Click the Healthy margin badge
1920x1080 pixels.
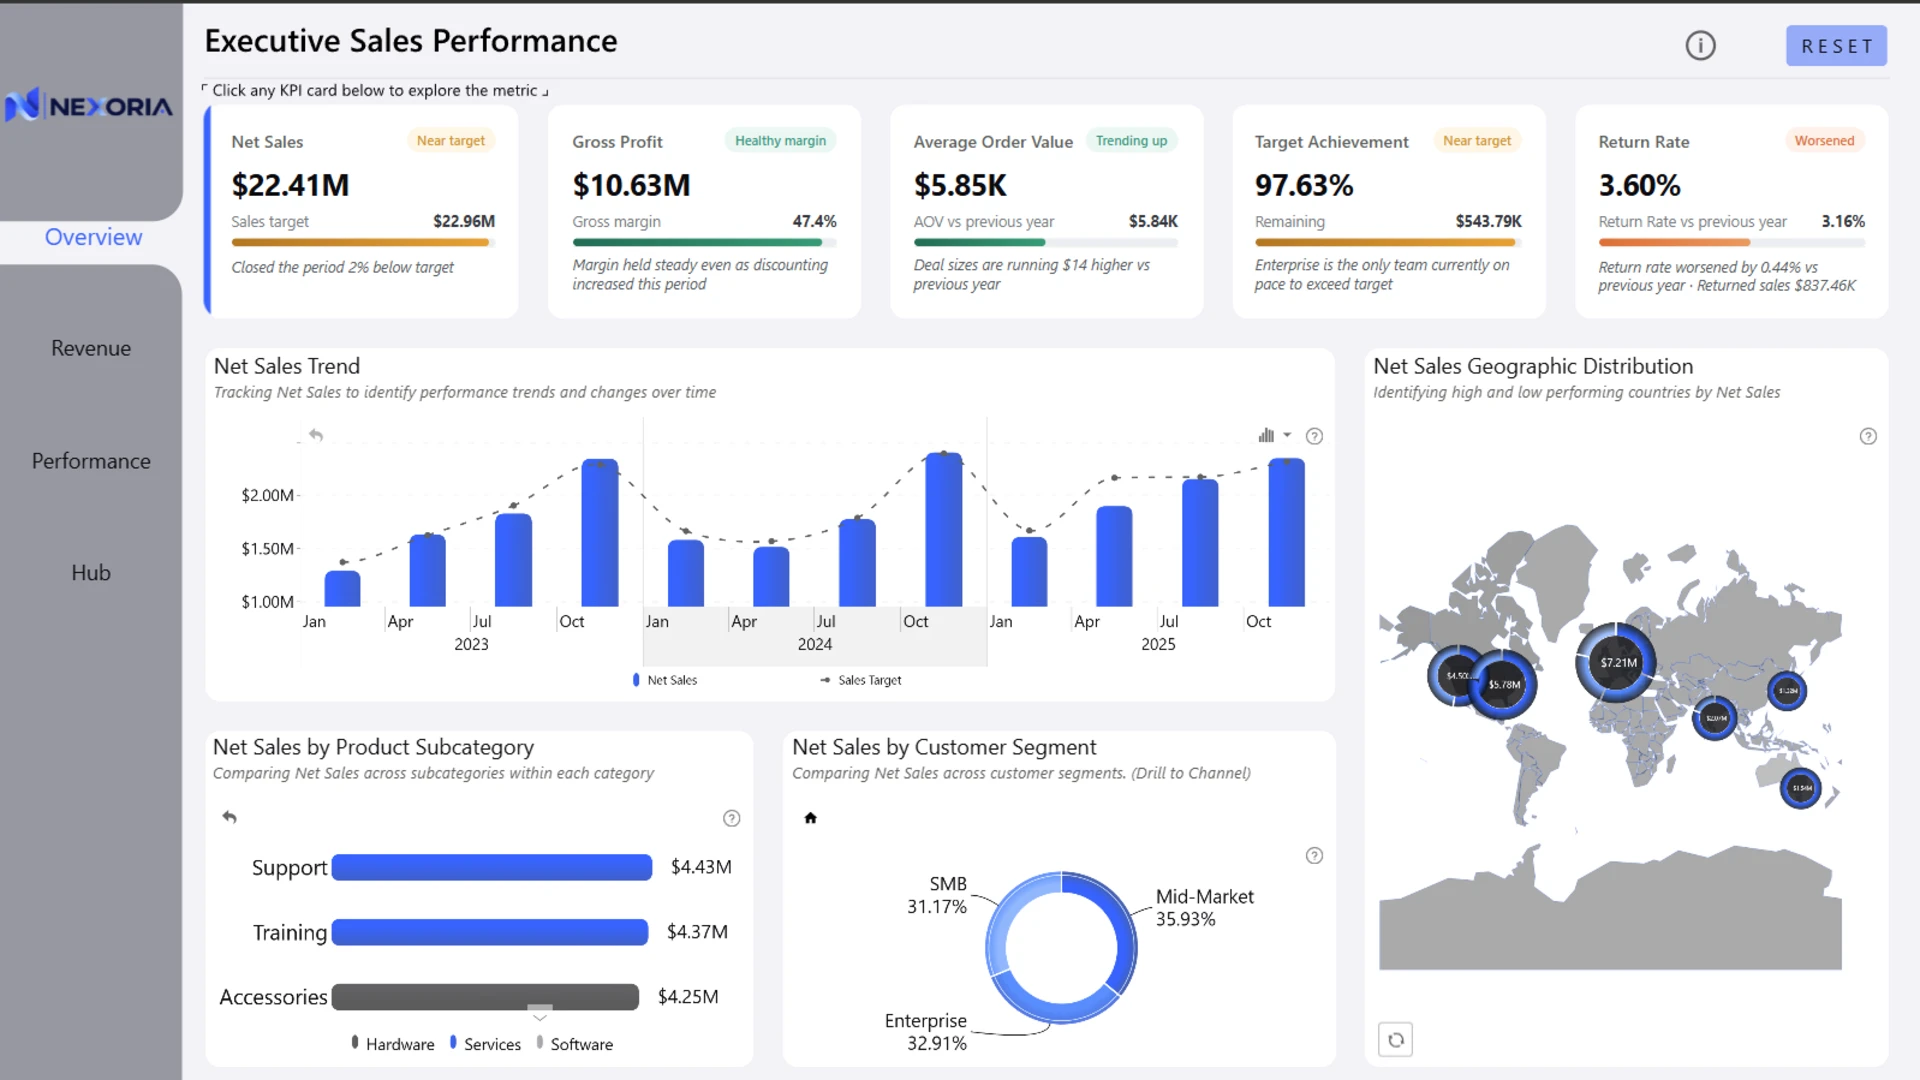(x=780, y=141)
